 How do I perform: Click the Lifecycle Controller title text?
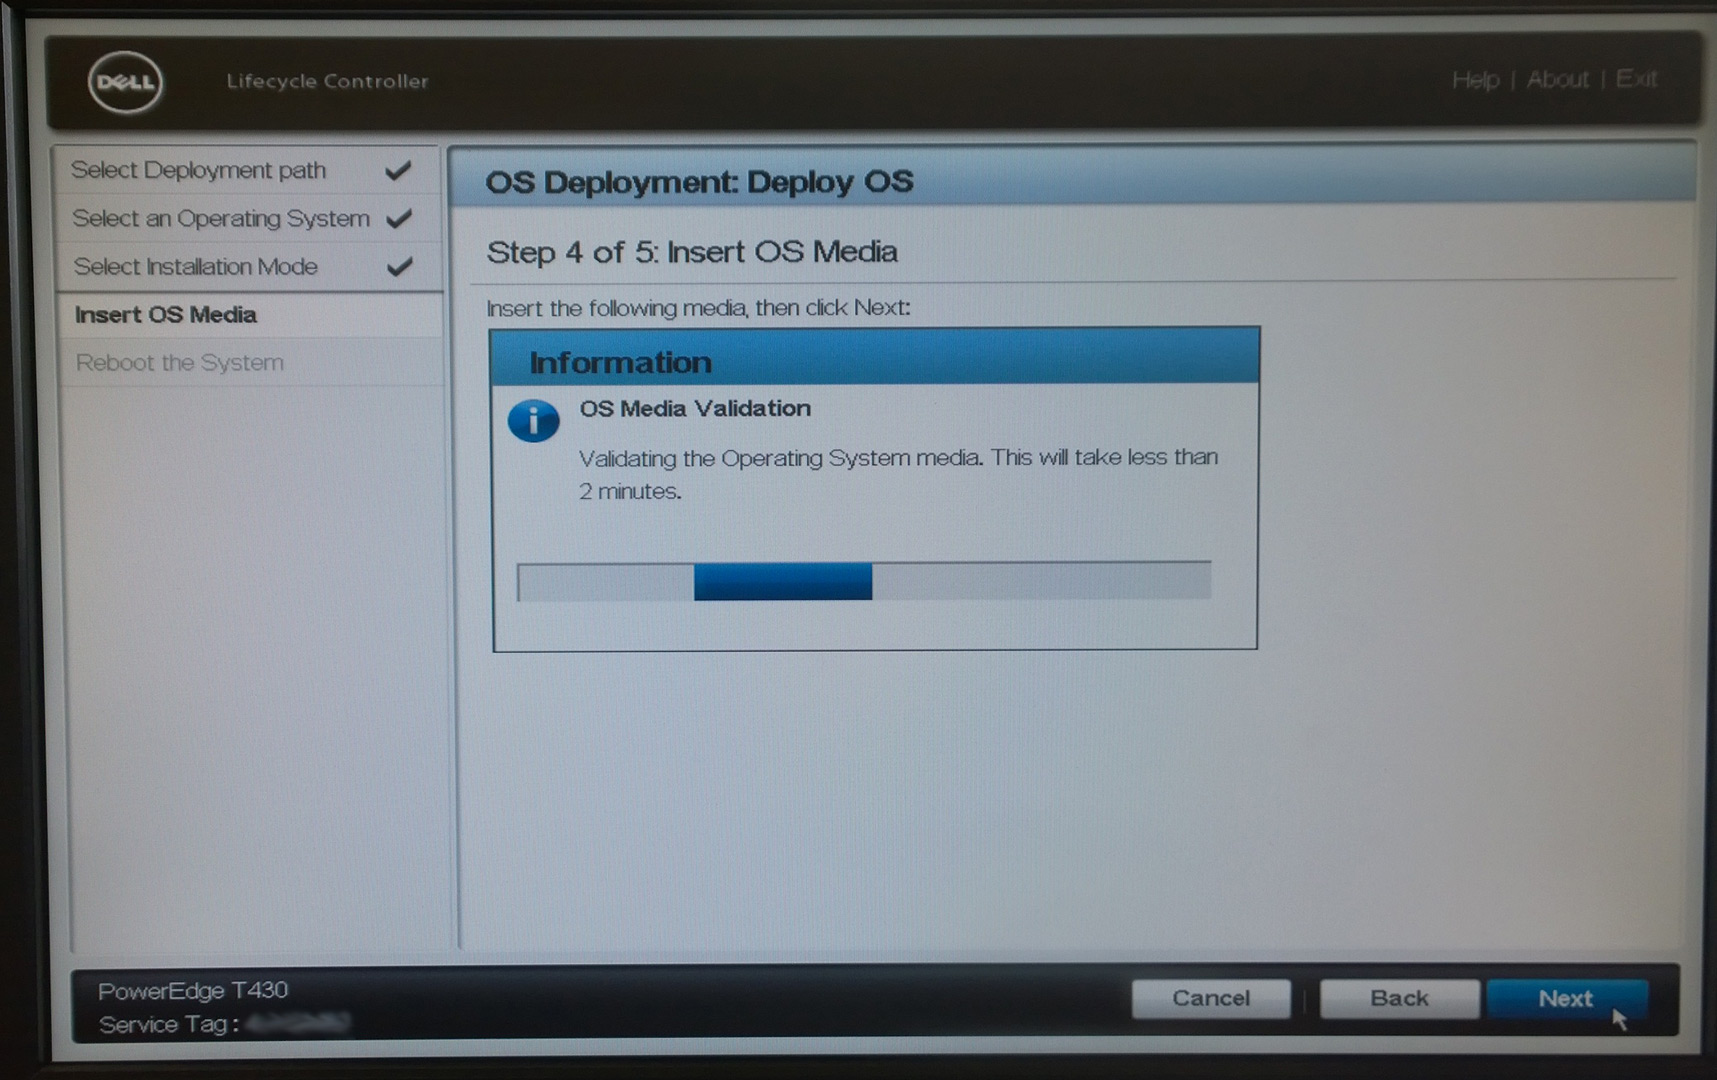point(327,81)
